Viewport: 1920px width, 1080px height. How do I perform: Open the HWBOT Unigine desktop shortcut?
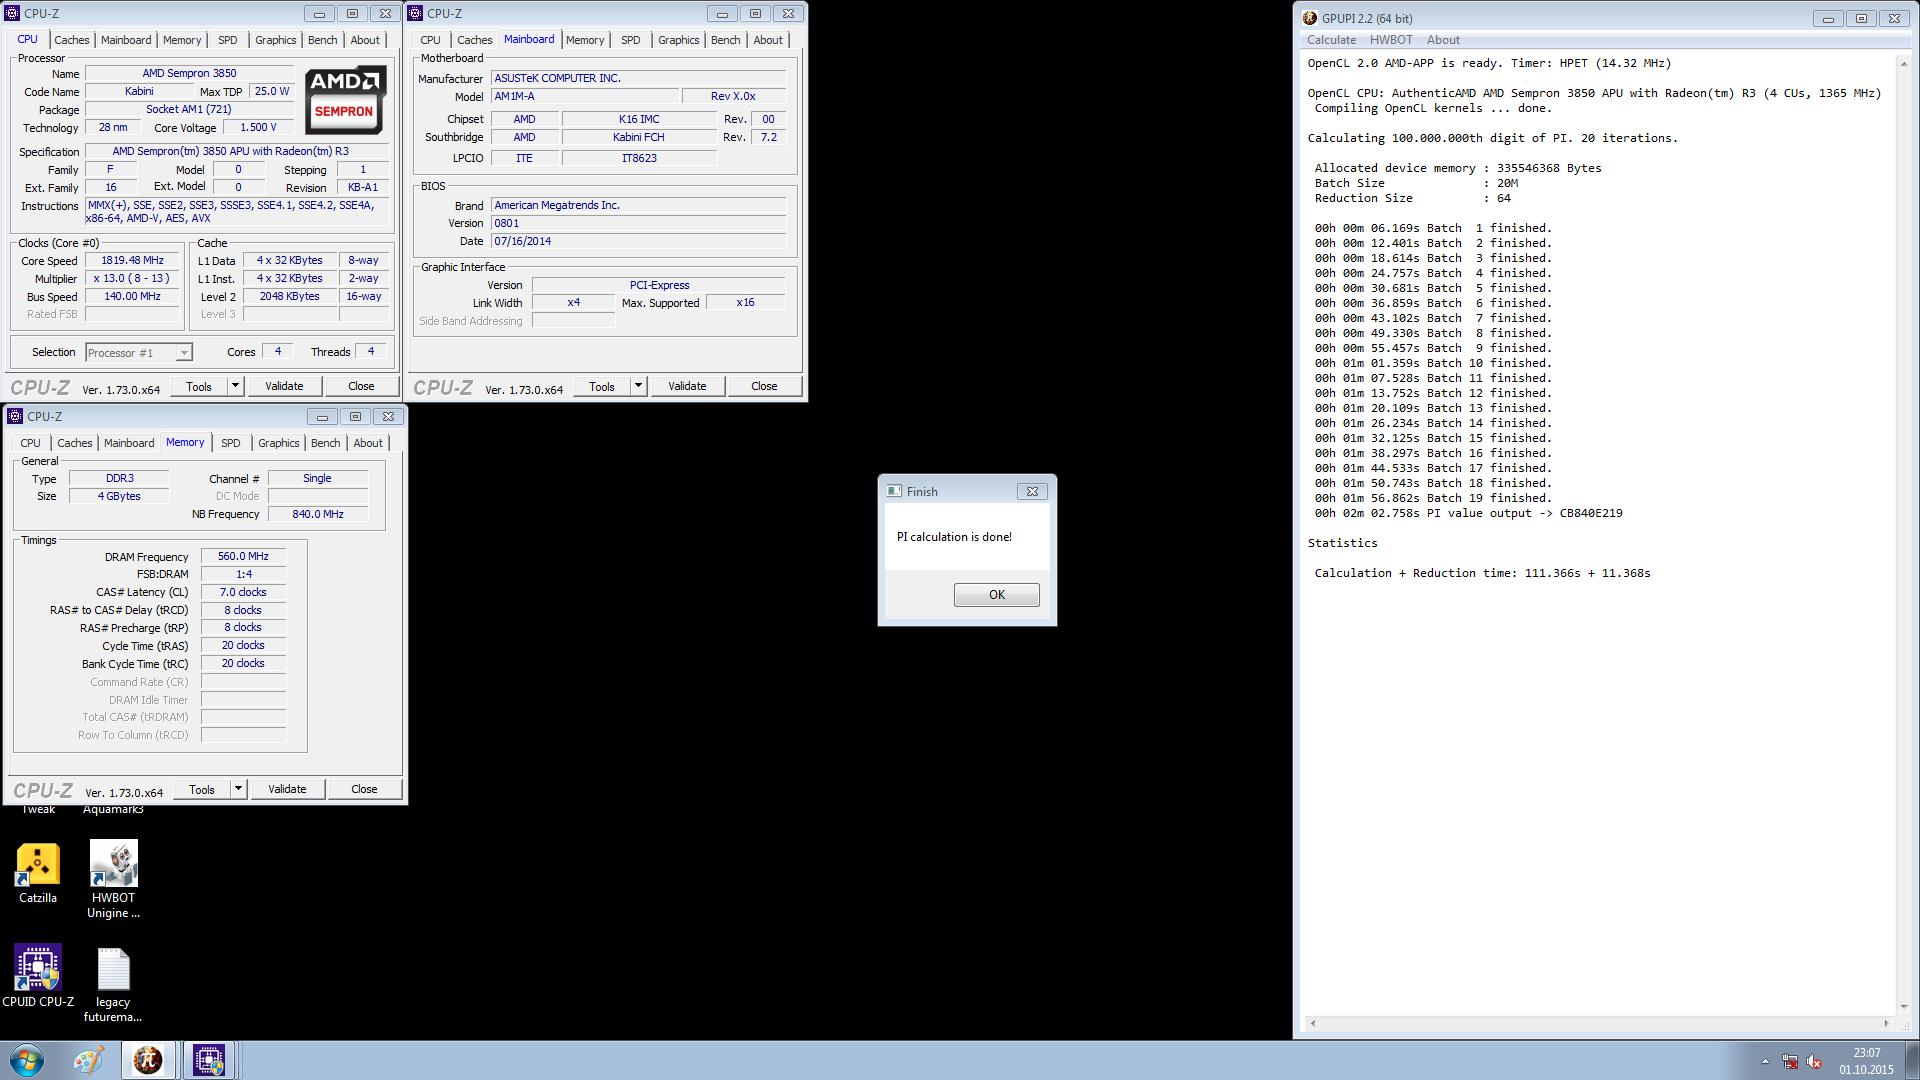click(x=113, y=878)
